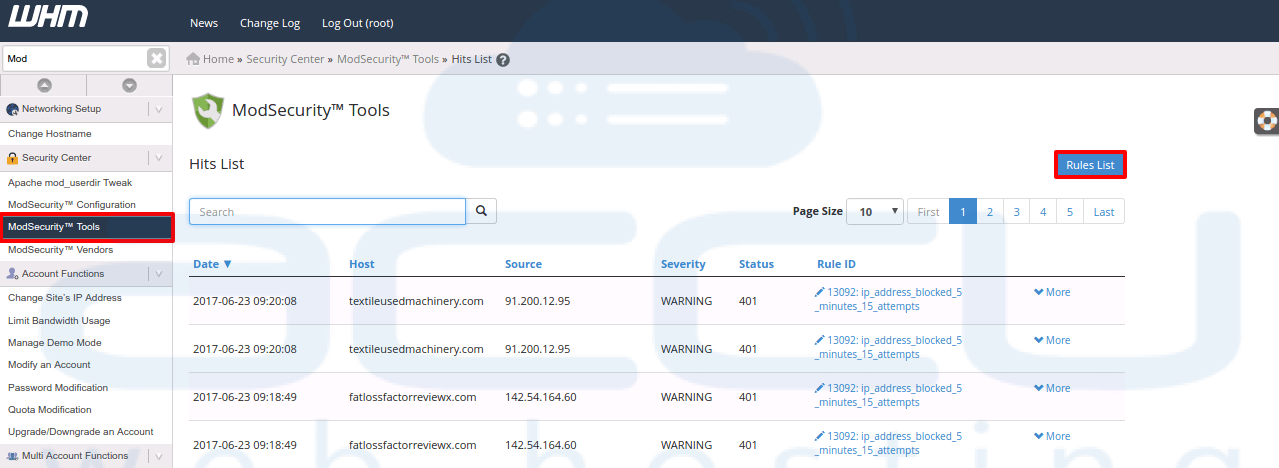Focus the hits Search input field
Viewport: 1279px width, 468px height.
pyautogui.click(x=328, y=211)
